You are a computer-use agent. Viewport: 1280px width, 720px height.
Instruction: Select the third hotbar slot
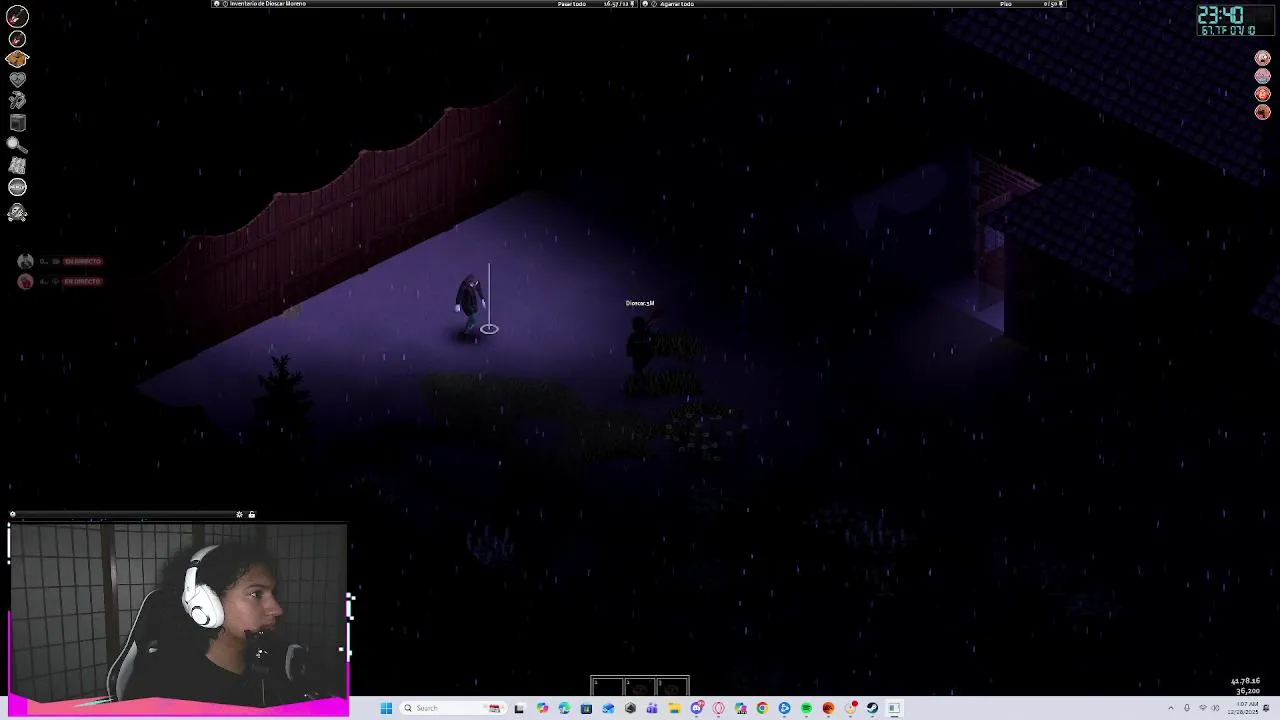coord(672,686)
